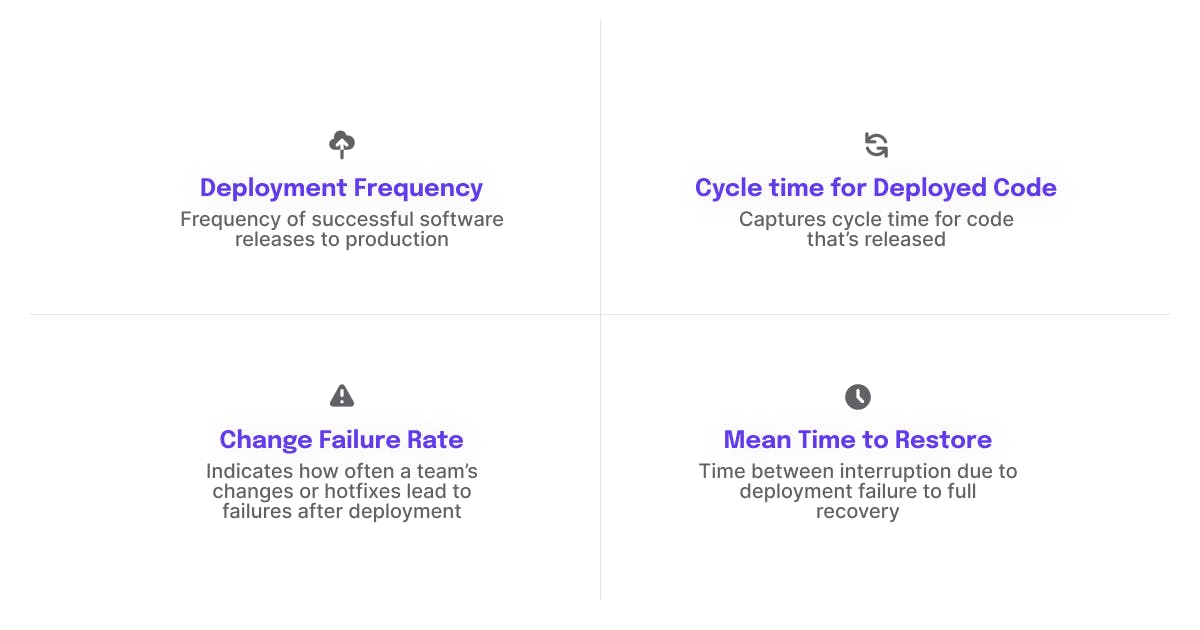Click the 'that's released' text line
Screen dimensions: 1200x630
(x=875, y=240)
